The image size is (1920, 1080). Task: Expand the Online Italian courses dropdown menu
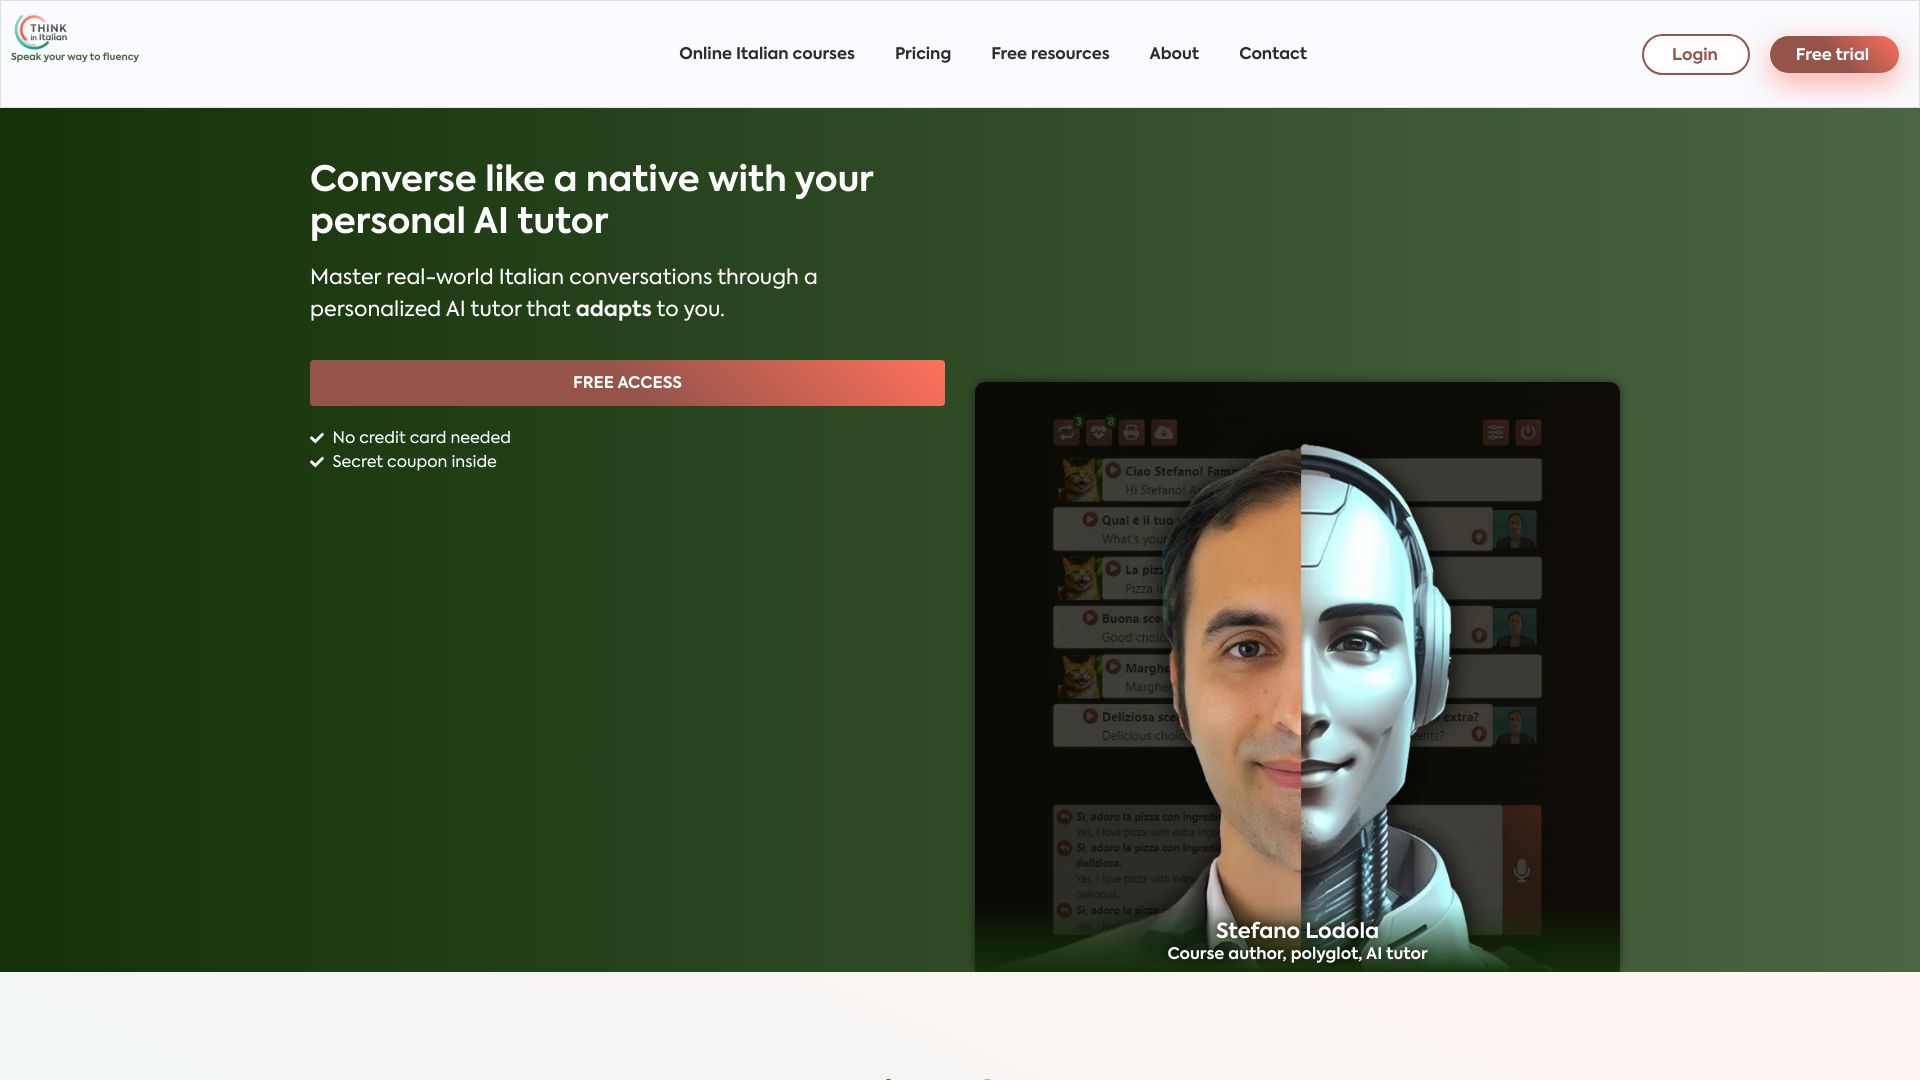tap(766, 54)
